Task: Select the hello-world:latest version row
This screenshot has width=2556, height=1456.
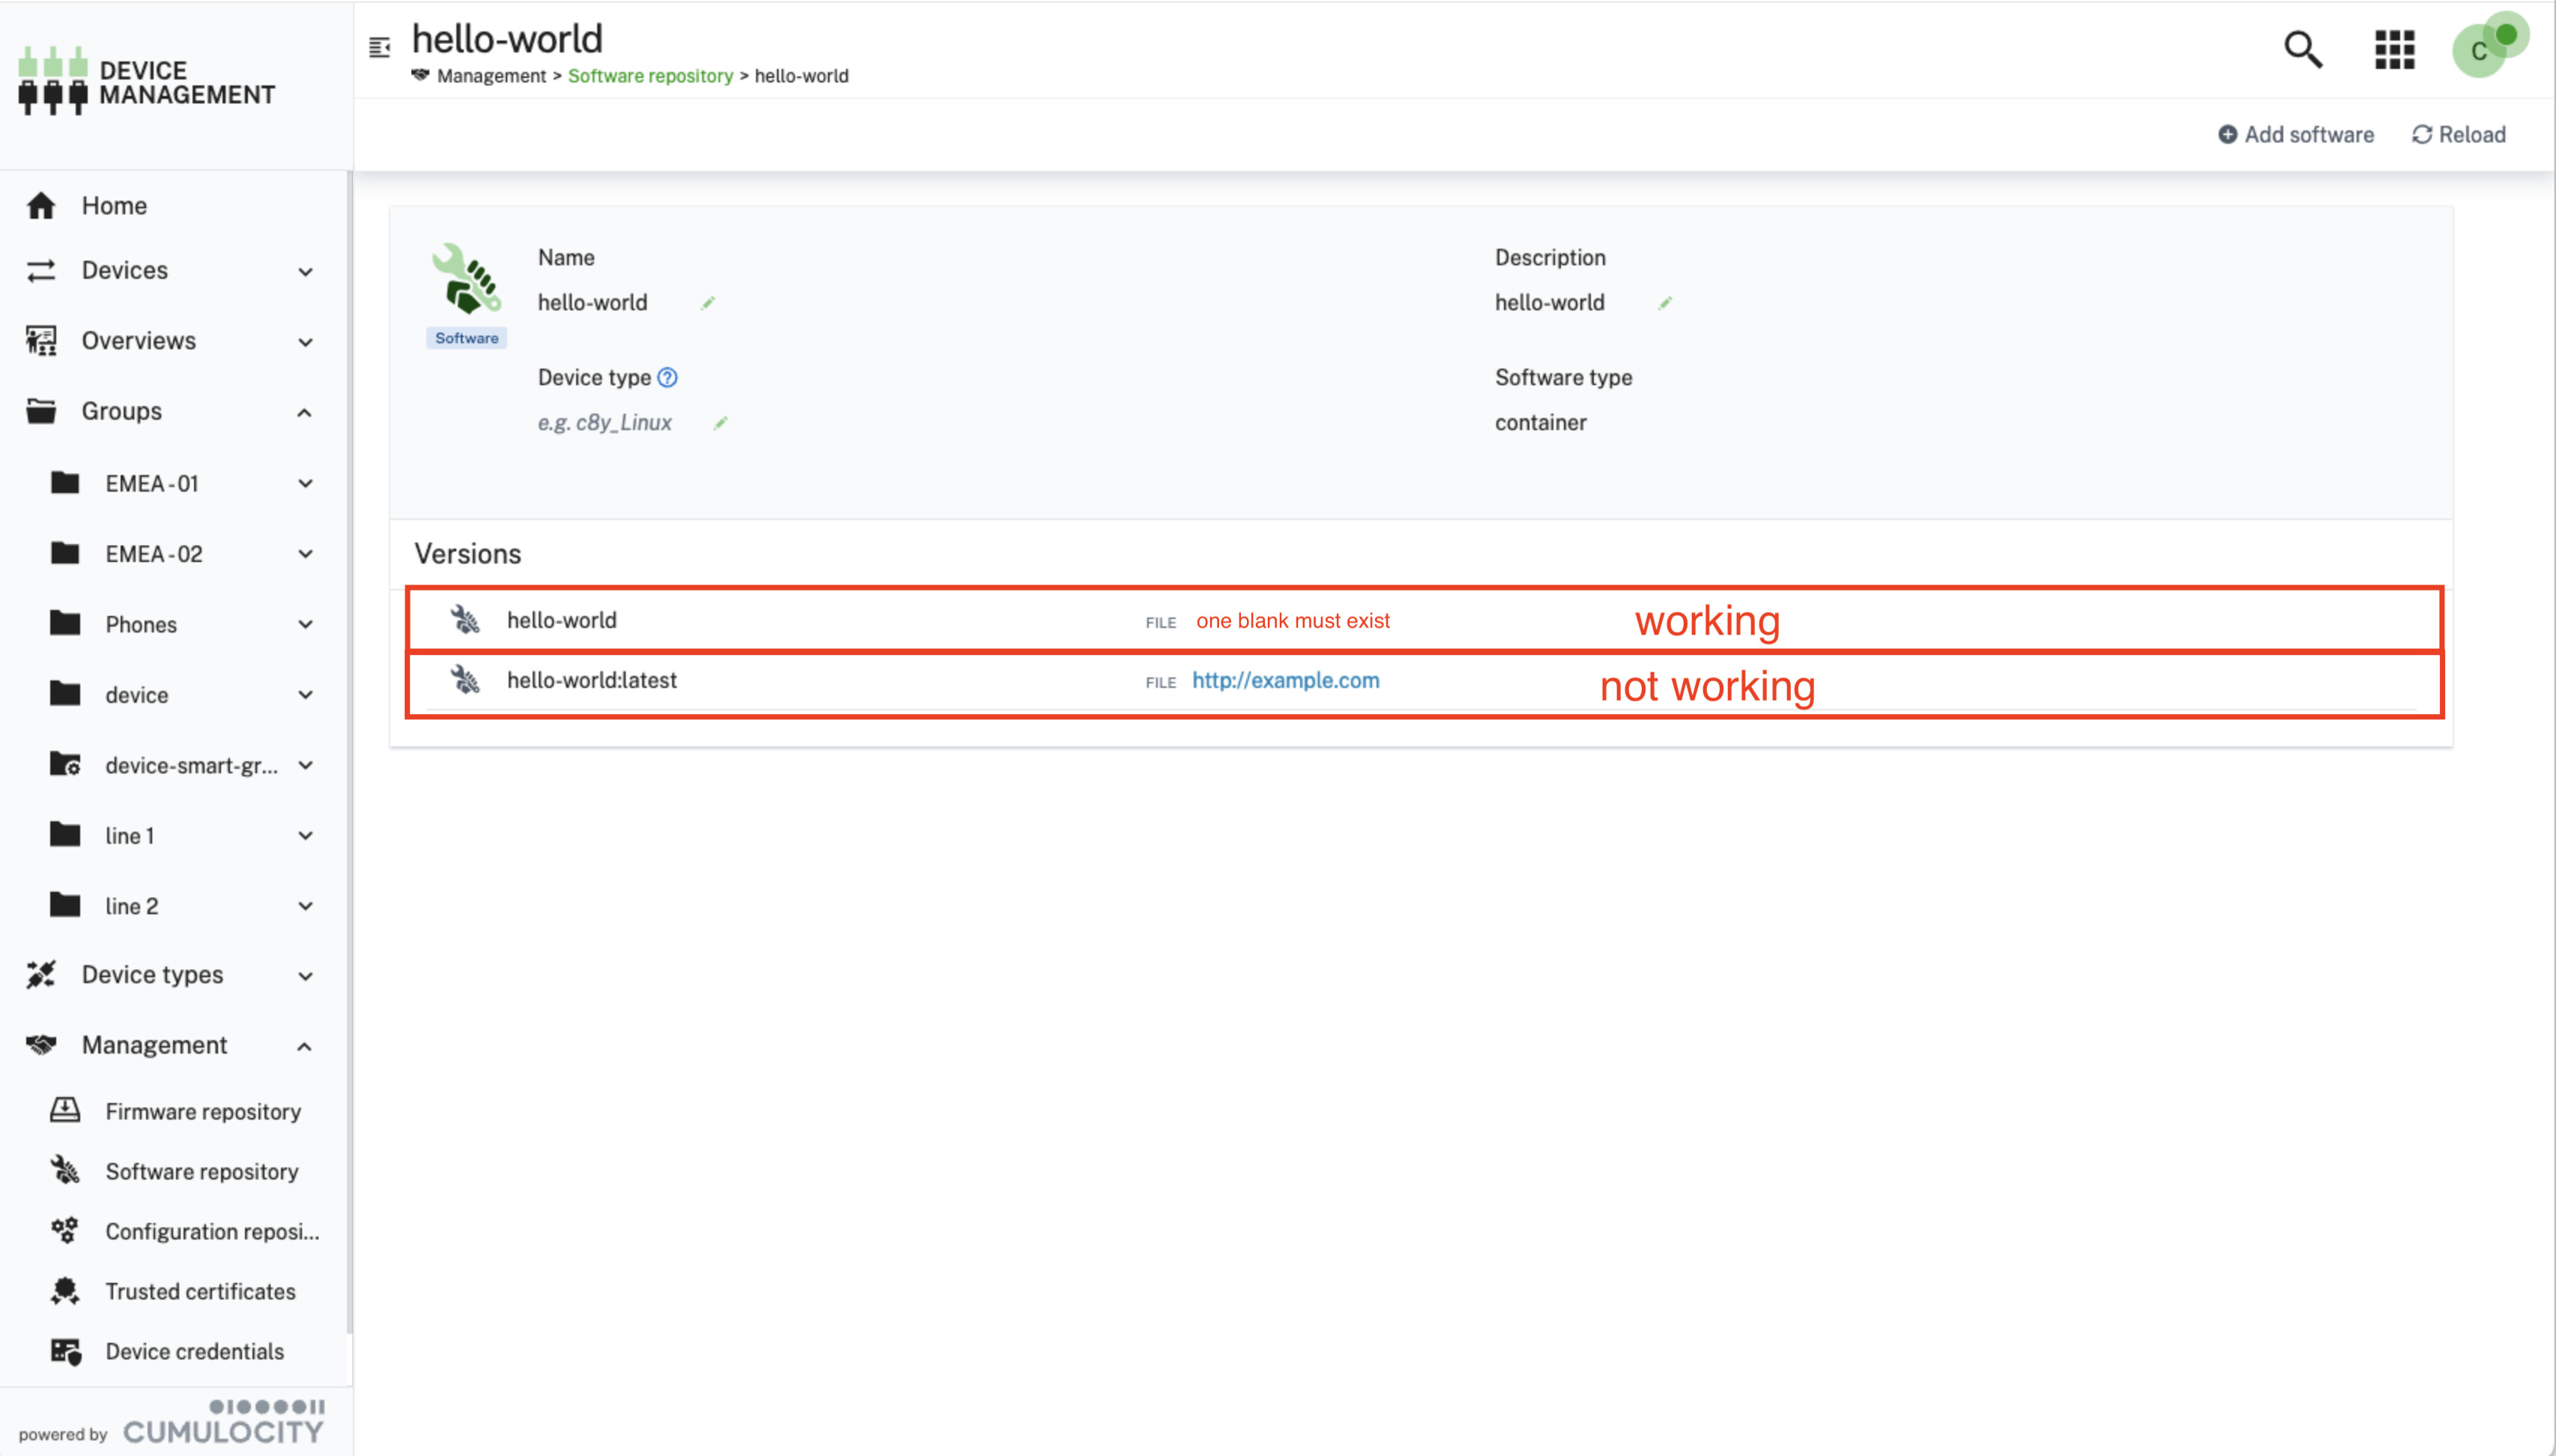Action: pos(592,680)
